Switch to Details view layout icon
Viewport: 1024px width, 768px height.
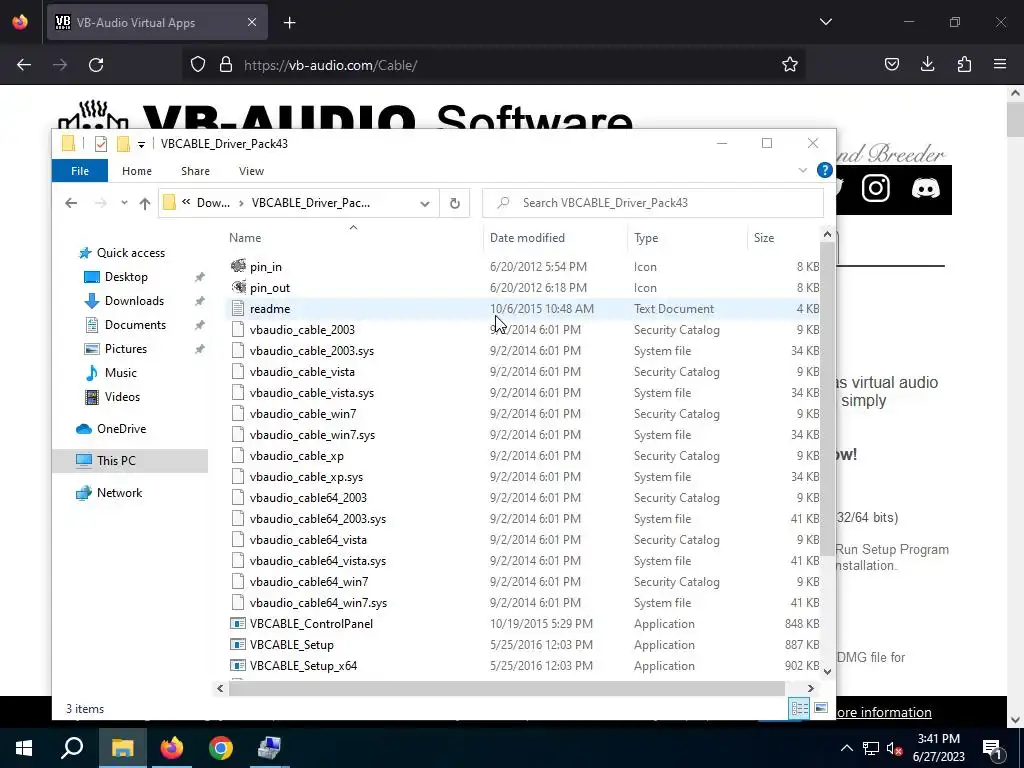pos(799,708)
